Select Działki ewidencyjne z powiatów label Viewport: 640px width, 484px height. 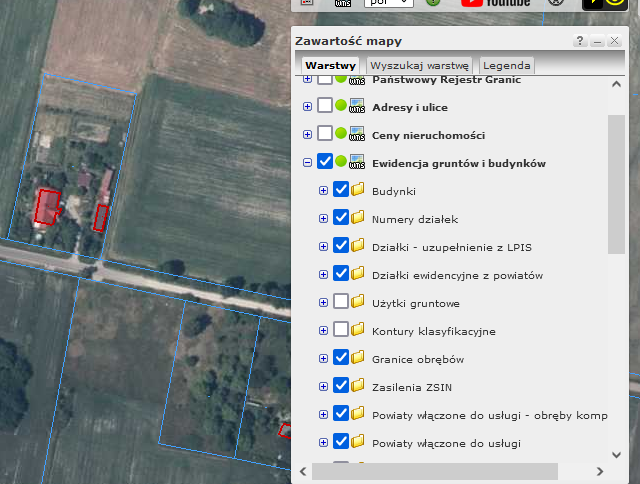(456, 275)
